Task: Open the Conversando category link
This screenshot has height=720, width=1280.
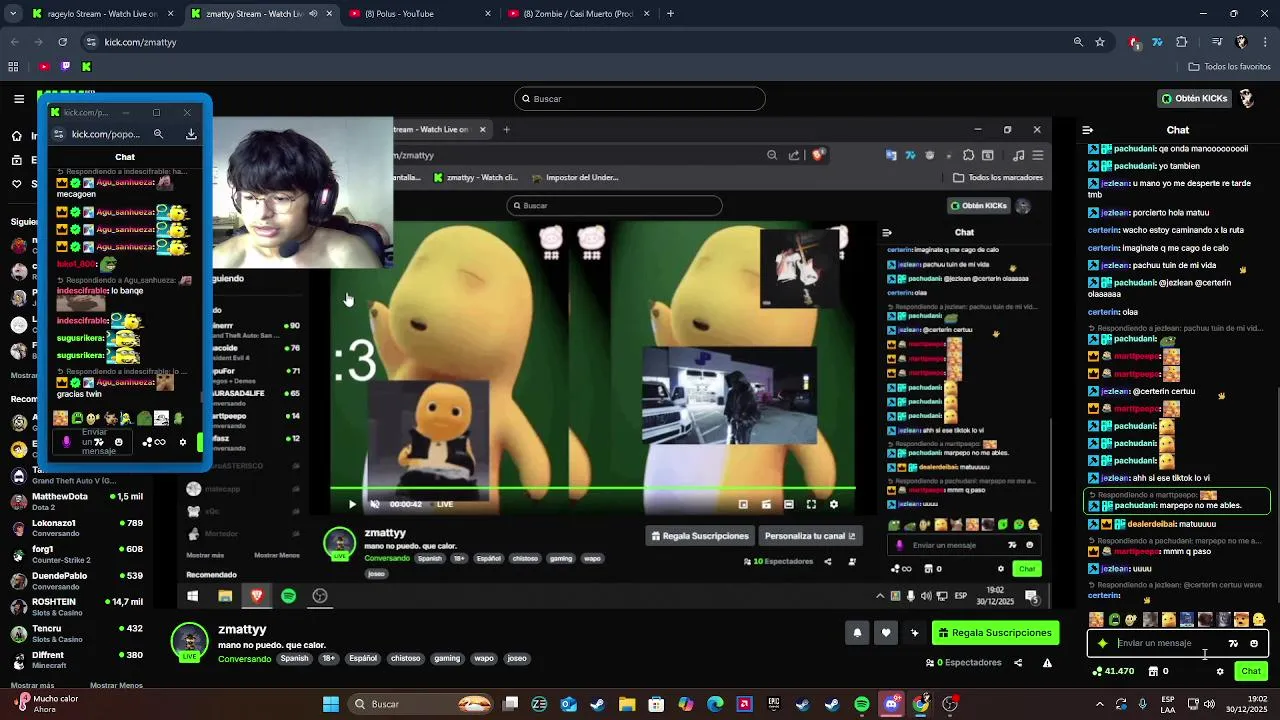Action: click(x=244, y=659)
